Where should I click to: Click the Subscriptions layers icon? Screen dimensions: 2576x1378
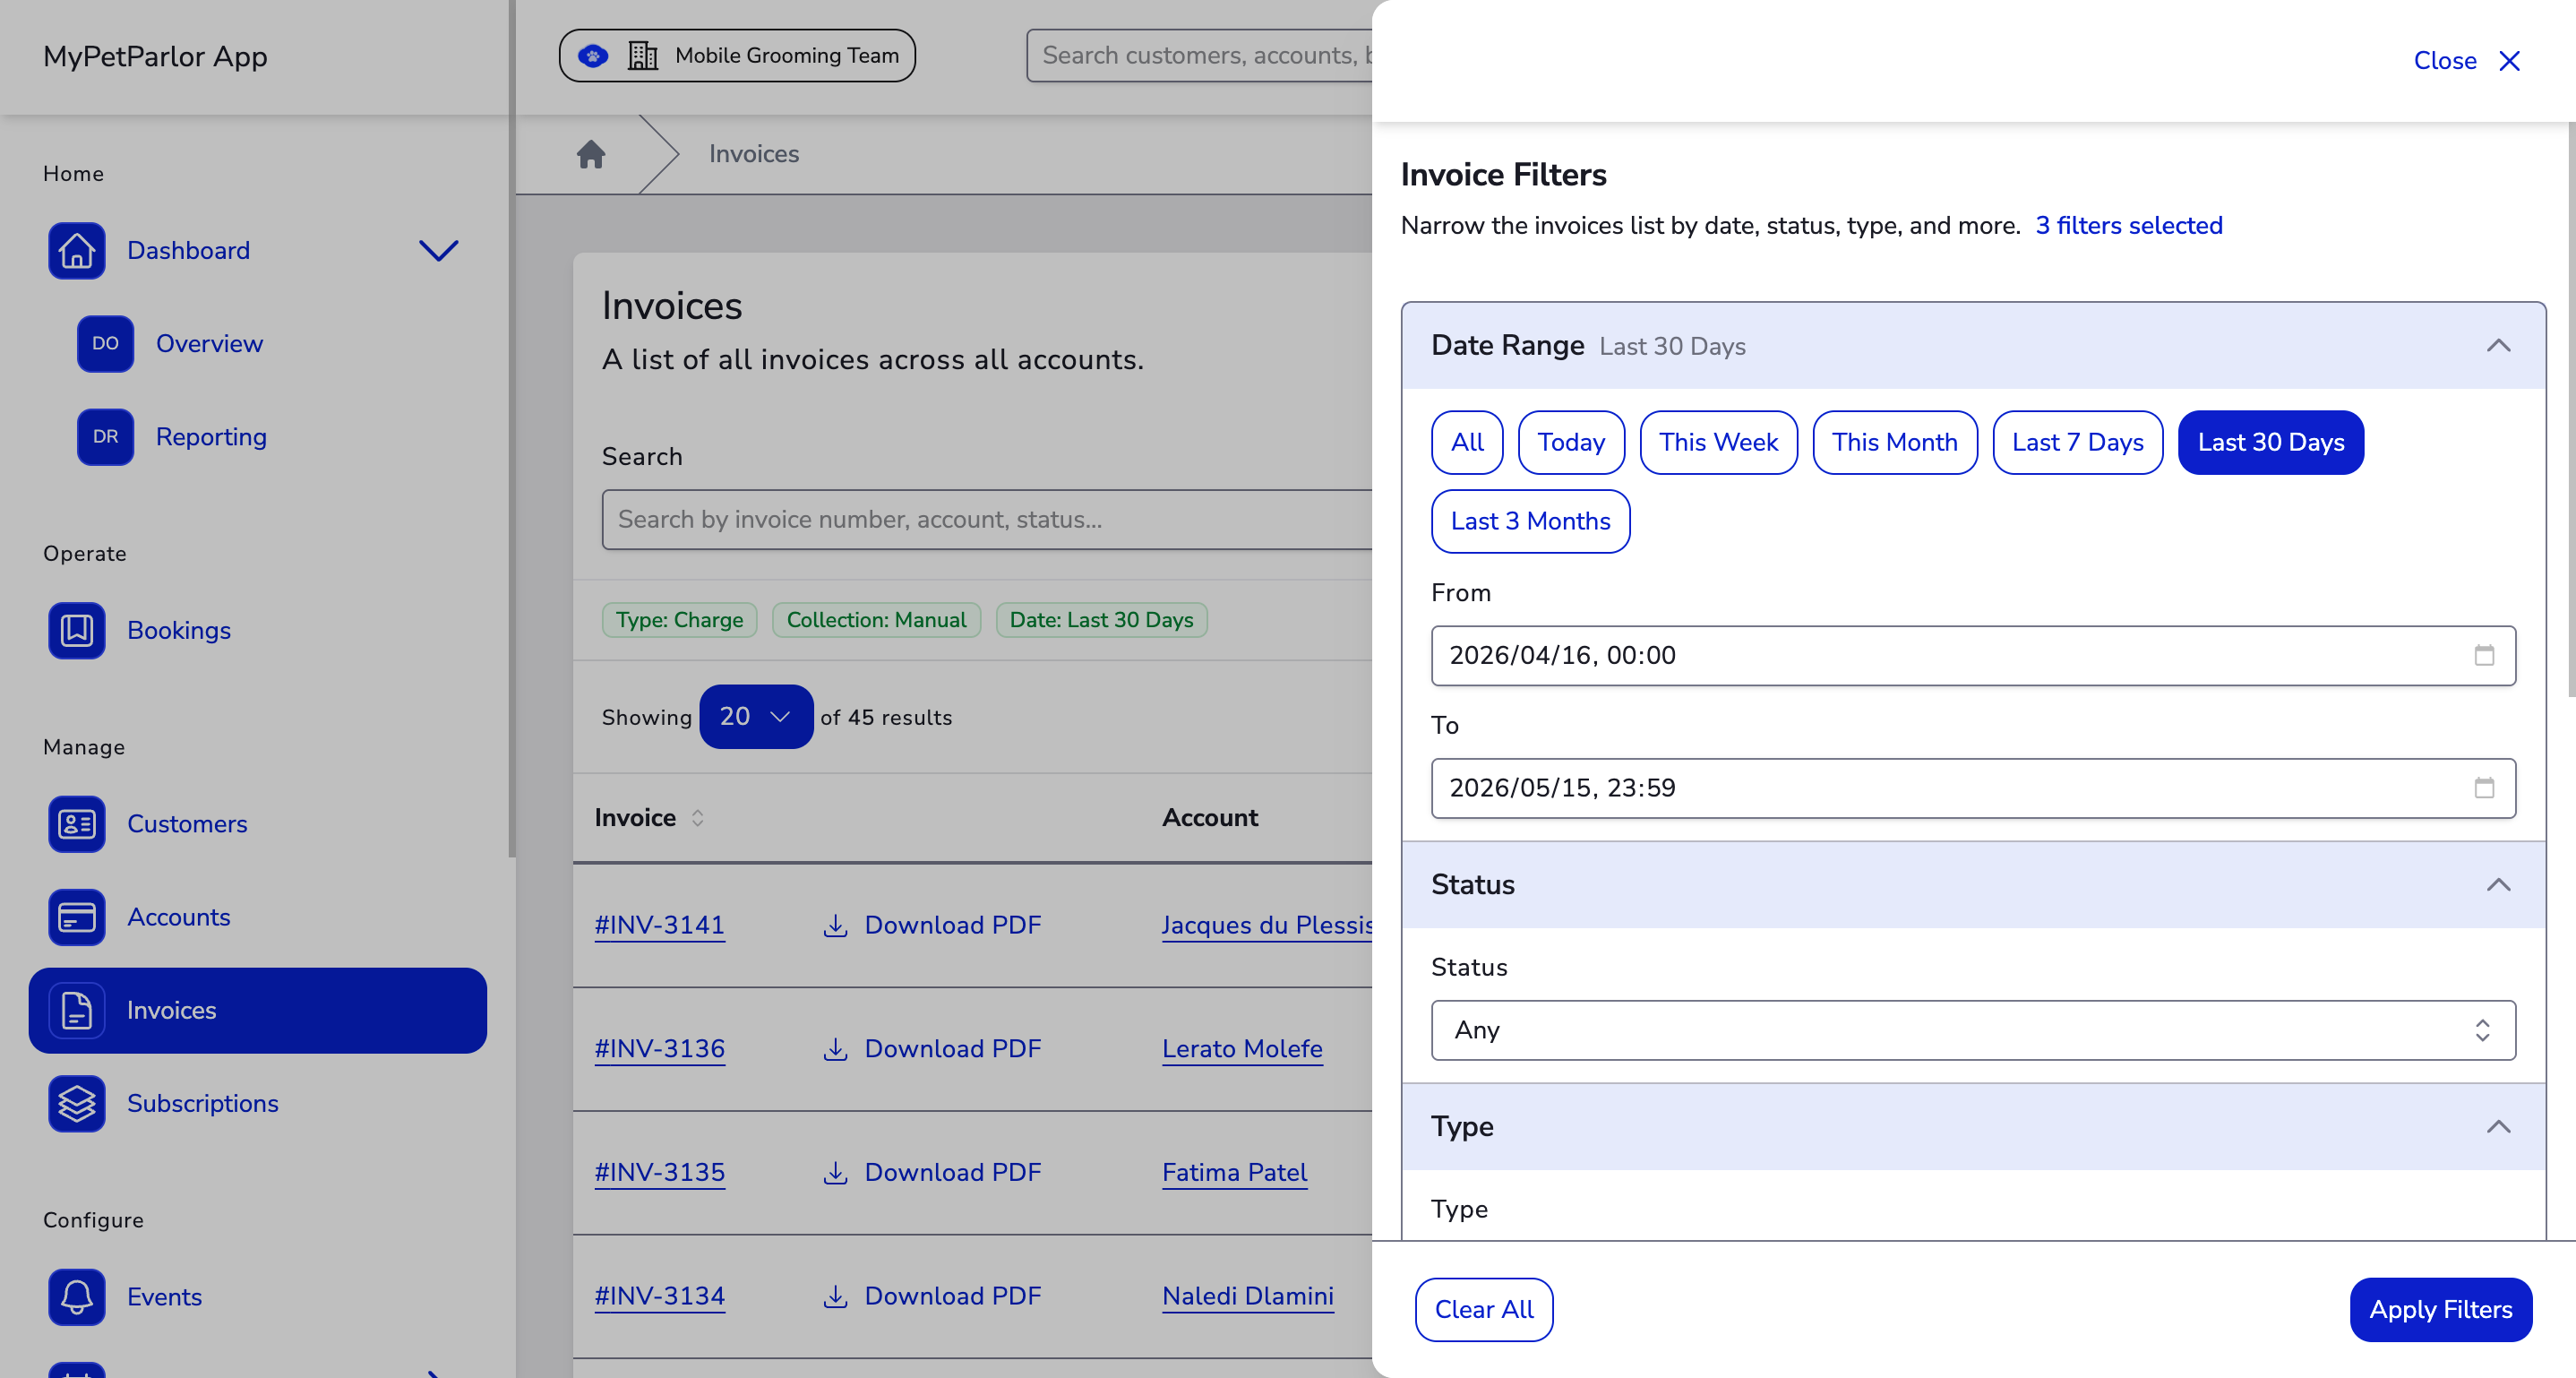coord(76,1104)
